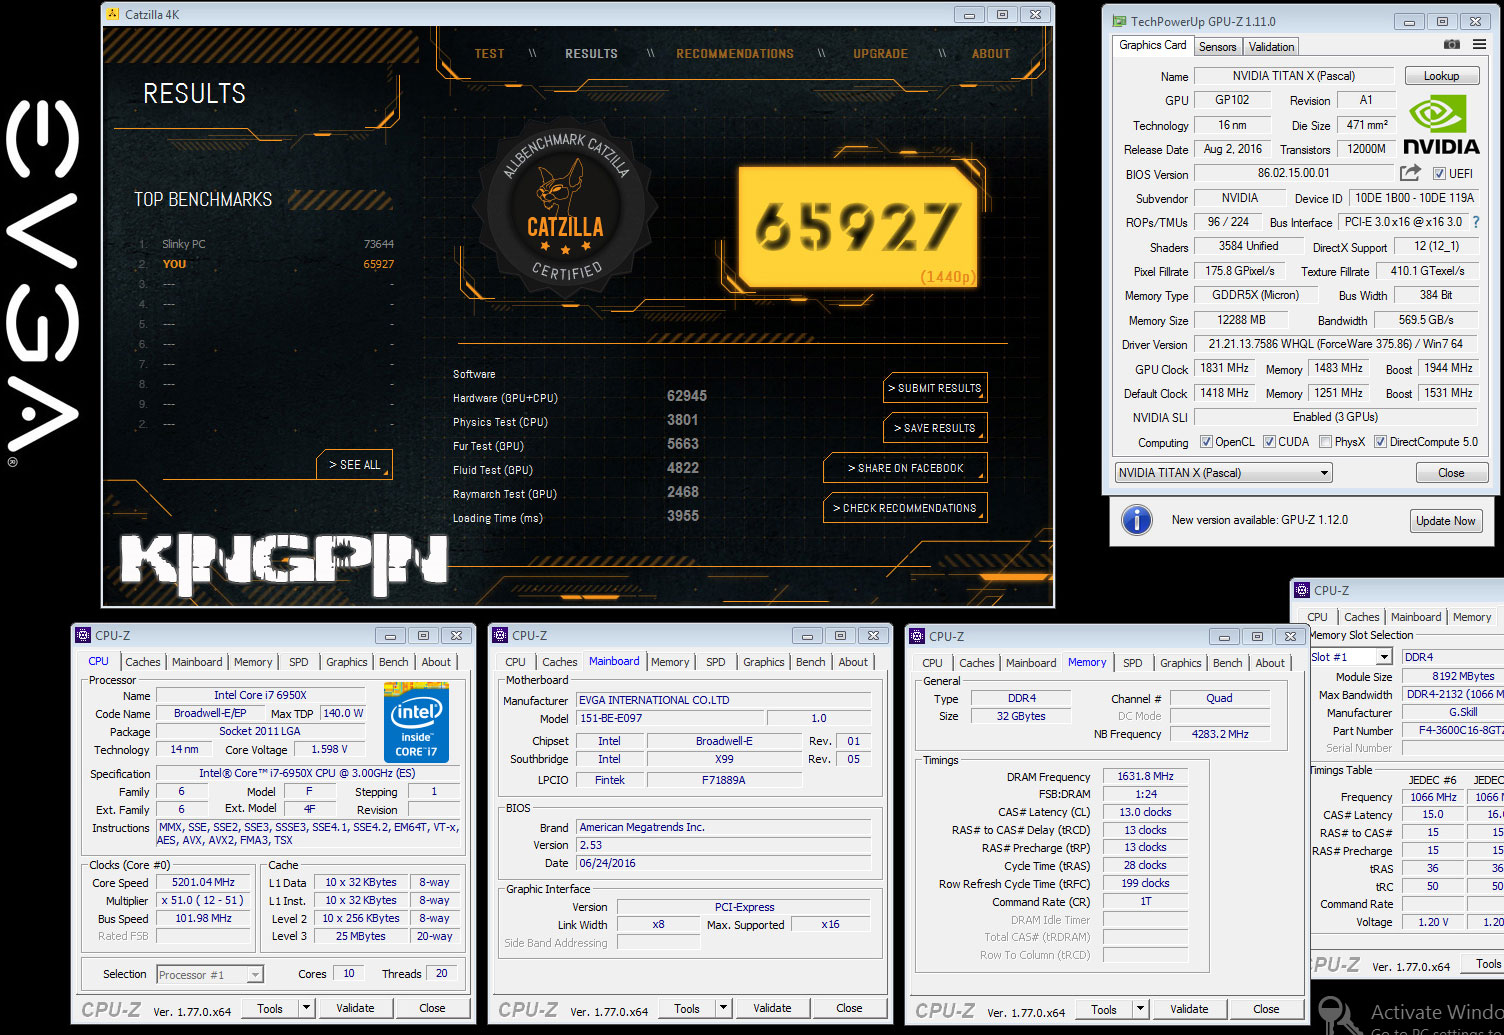This screenshot has height=1035, width=1504.
Task: Open the NVIDIA TITAN X (Pascal) GPU dropdown
Action: coord(1223,473)
